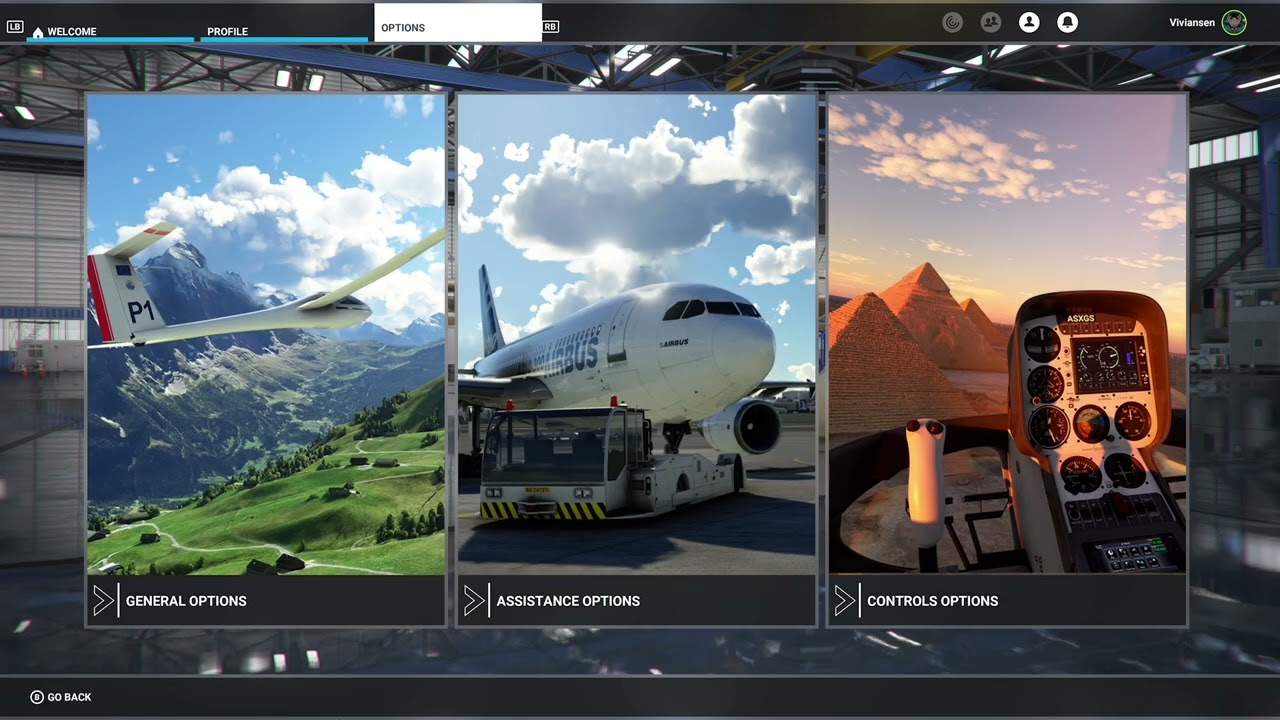Click the Viviansen player avatar

coord(1234,22)
